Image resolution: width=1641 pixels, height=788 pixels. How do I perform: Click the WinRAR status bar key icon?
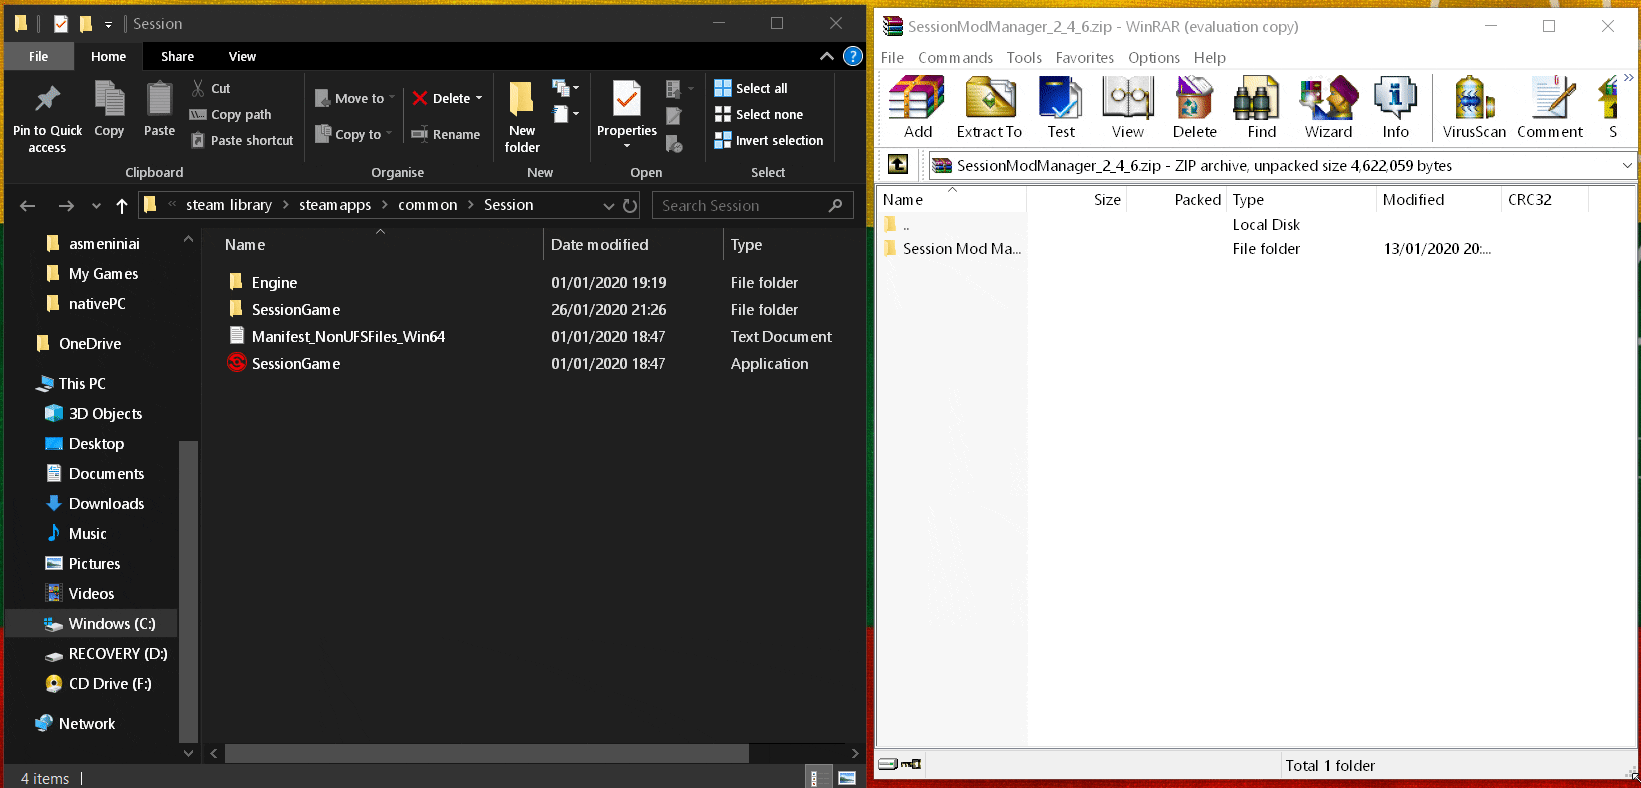(x=911, y=764)
